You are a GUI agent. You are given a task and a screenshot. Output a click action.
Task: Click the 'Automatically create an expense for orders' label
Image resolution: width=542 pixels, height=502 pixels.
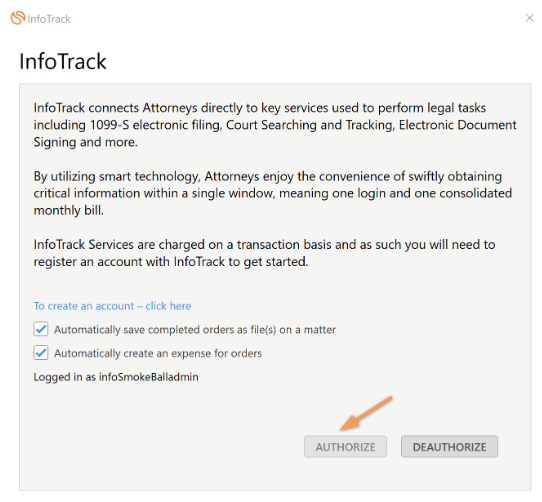(158, 354)
